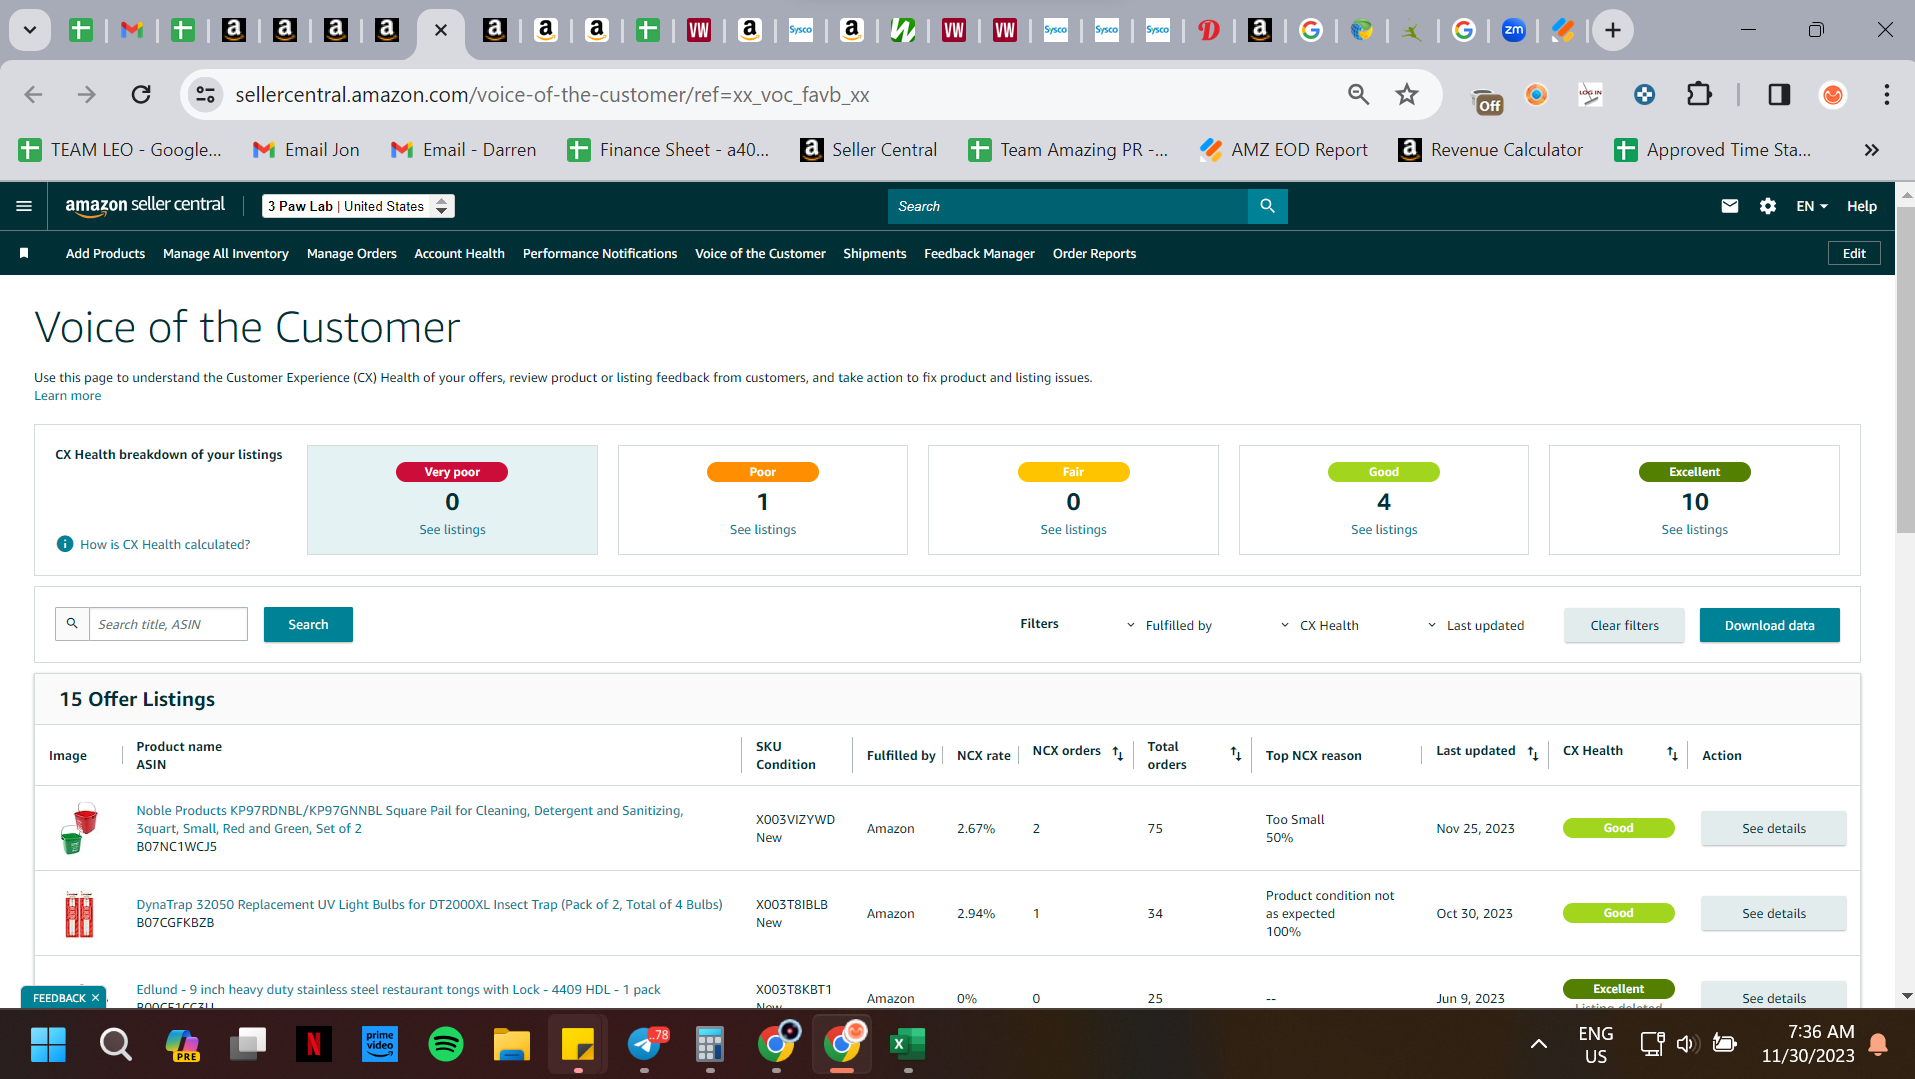See details for Noble Products pail listing
This screenshot has width=1915, height=1079.
[1773, 828]
